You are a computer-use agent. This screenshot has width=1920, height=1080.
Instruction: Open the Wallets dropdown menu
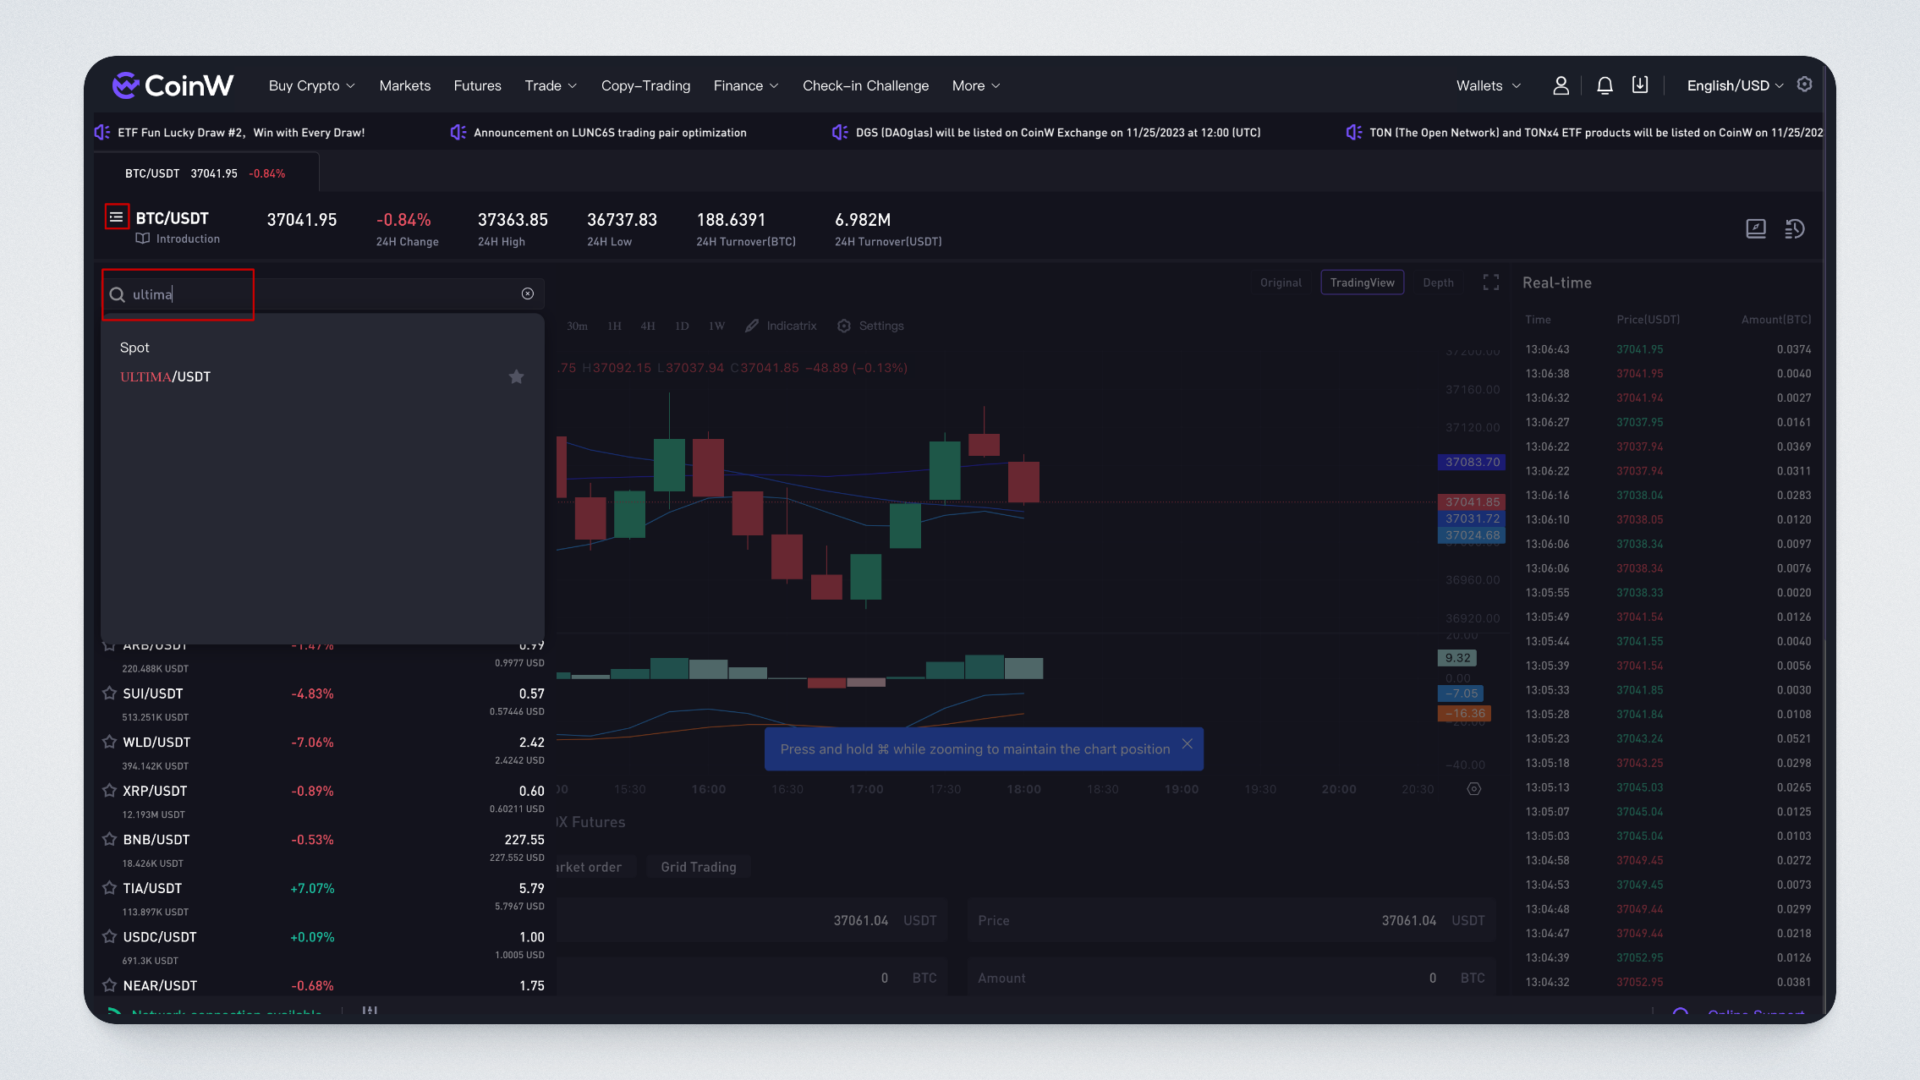tap(1487, 86)
